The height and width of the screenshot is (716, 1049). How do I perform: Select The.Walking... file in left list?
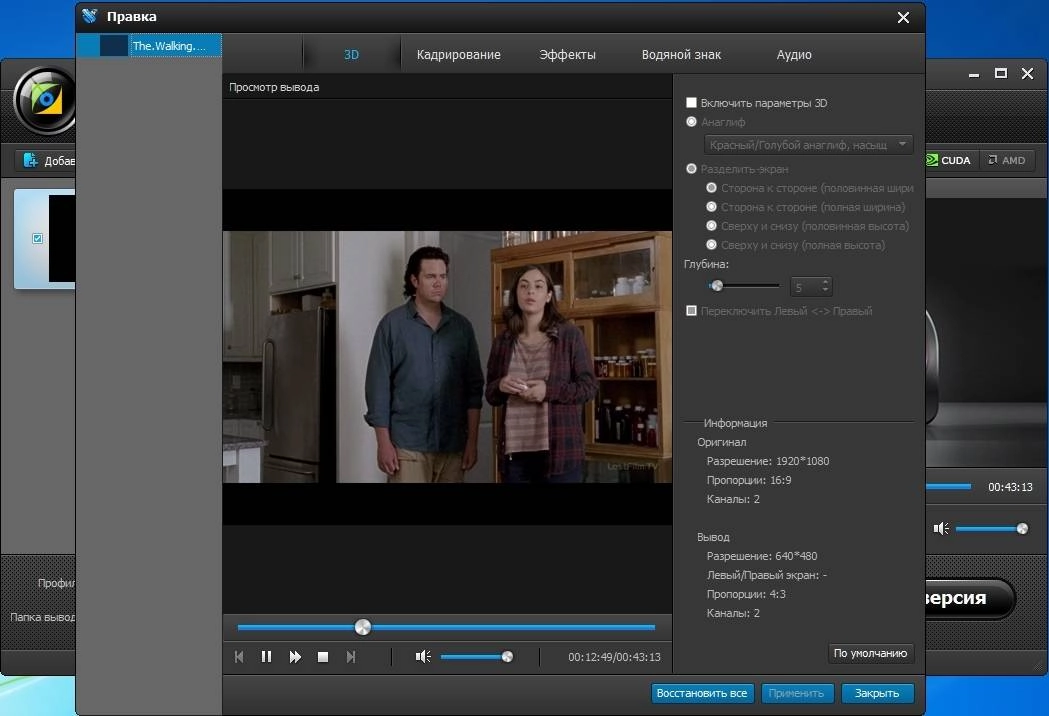pos(149,46)
